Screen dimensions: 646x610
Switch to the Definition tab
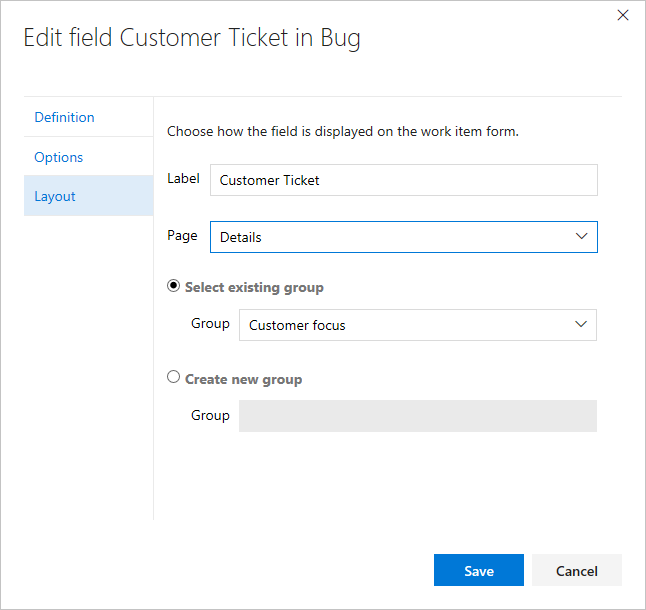(64, 117)
